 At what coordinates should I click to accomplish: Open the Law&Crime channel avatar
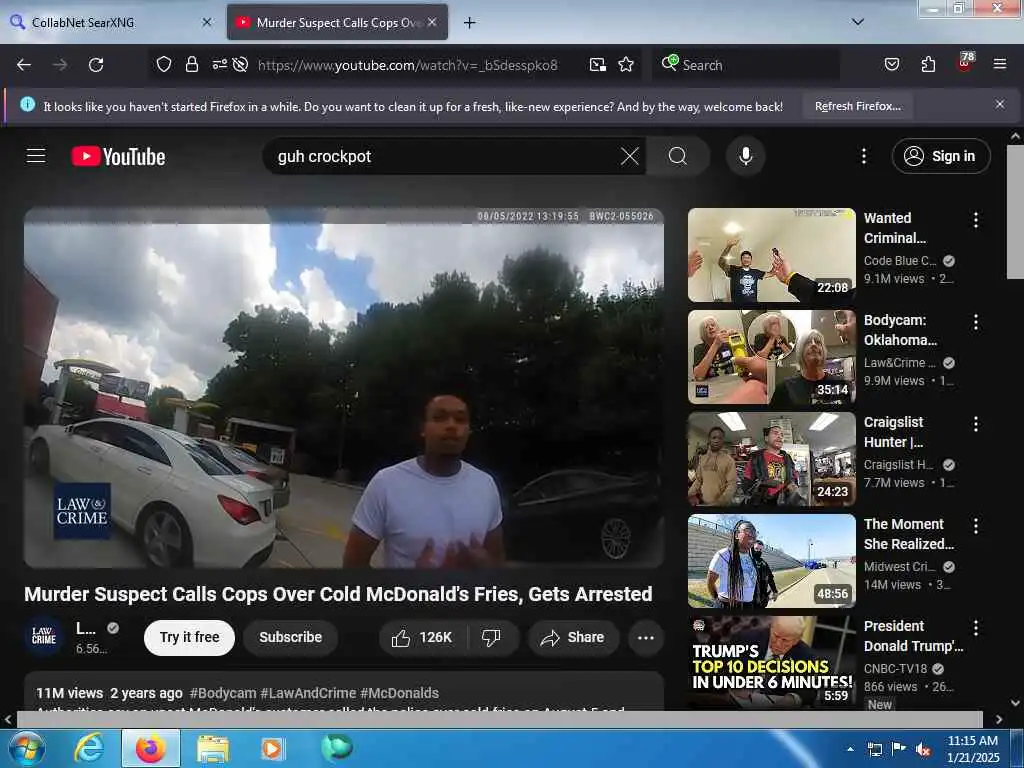tap(44, 636)
